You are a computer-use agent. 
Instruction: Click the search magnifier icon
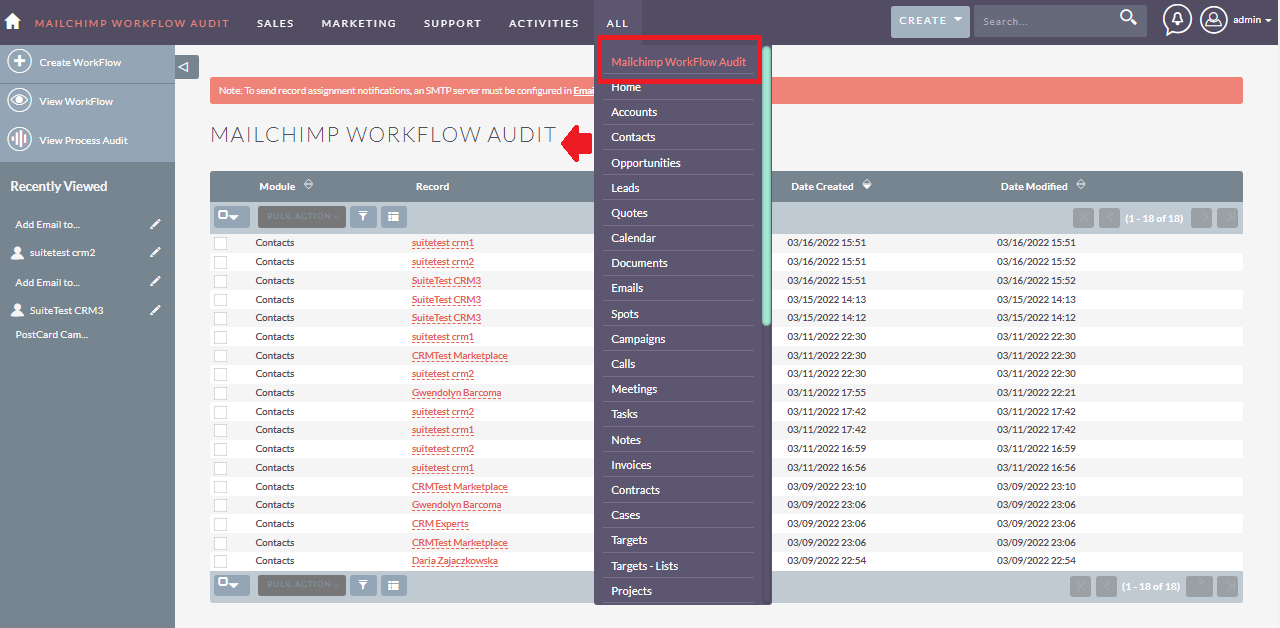pyautogui.click(x=1128, y=17)
